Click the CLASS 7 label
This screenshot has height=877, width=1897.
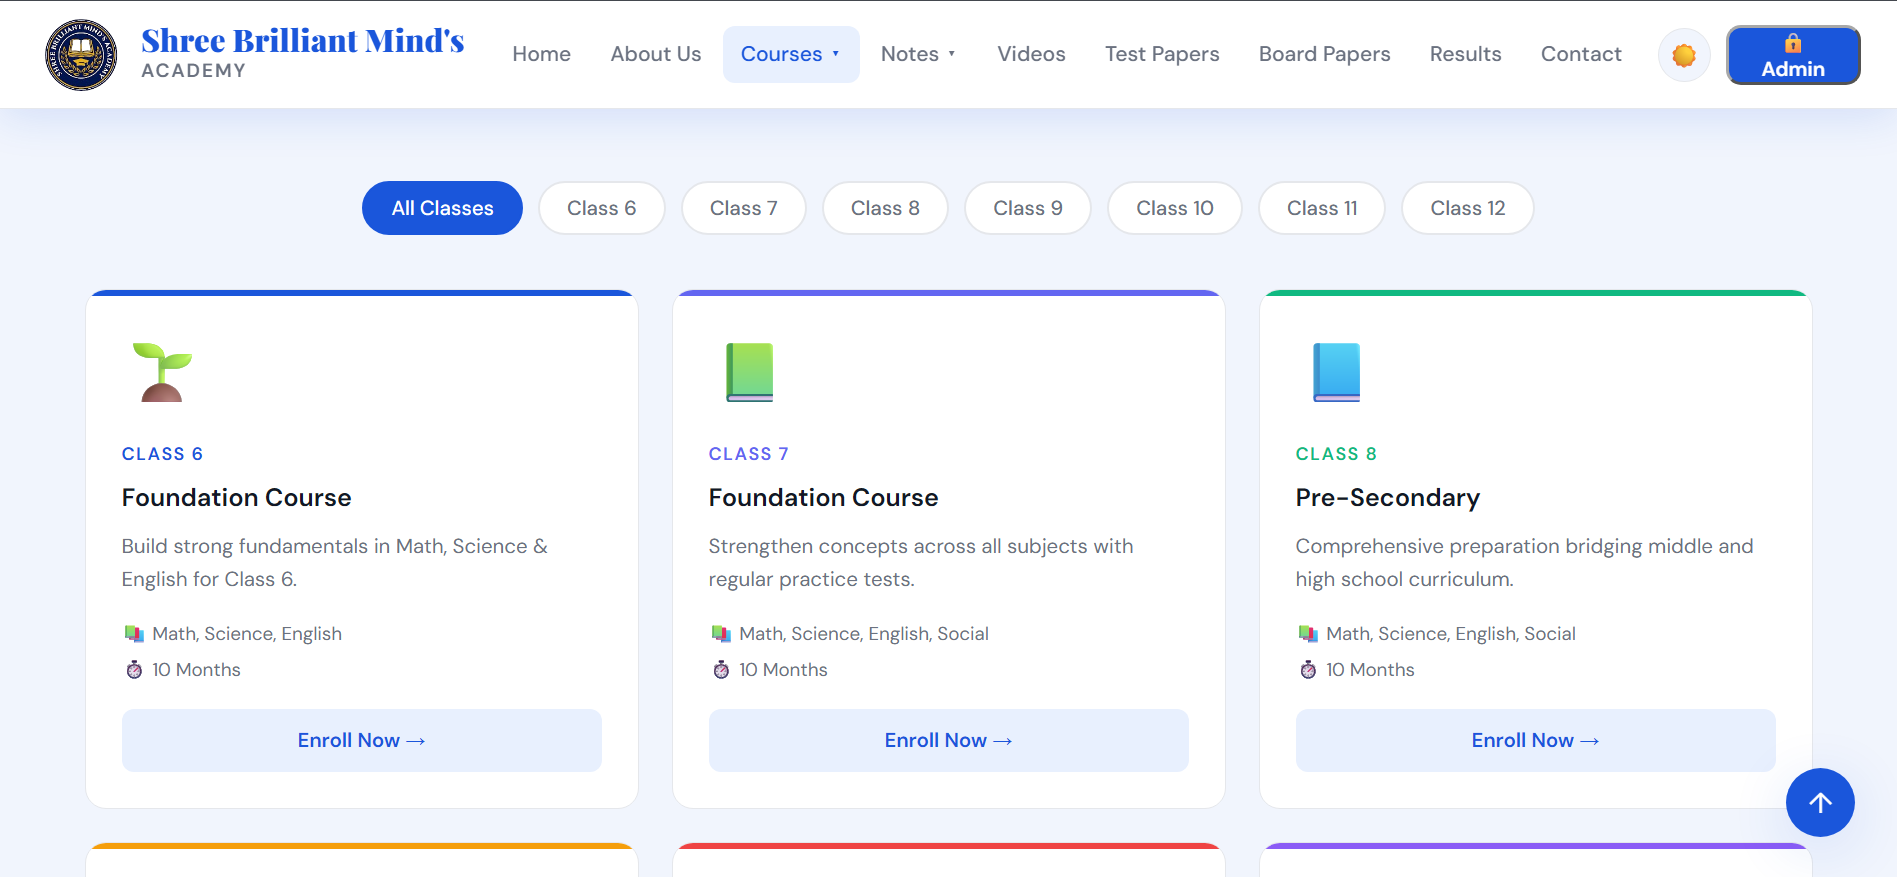749,454
